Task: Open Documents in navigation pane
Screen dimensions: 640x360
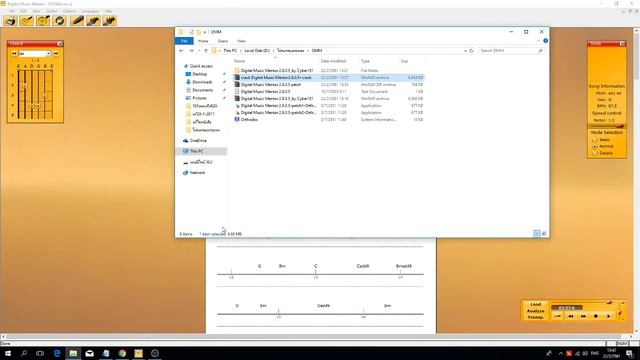Action: 202,90
